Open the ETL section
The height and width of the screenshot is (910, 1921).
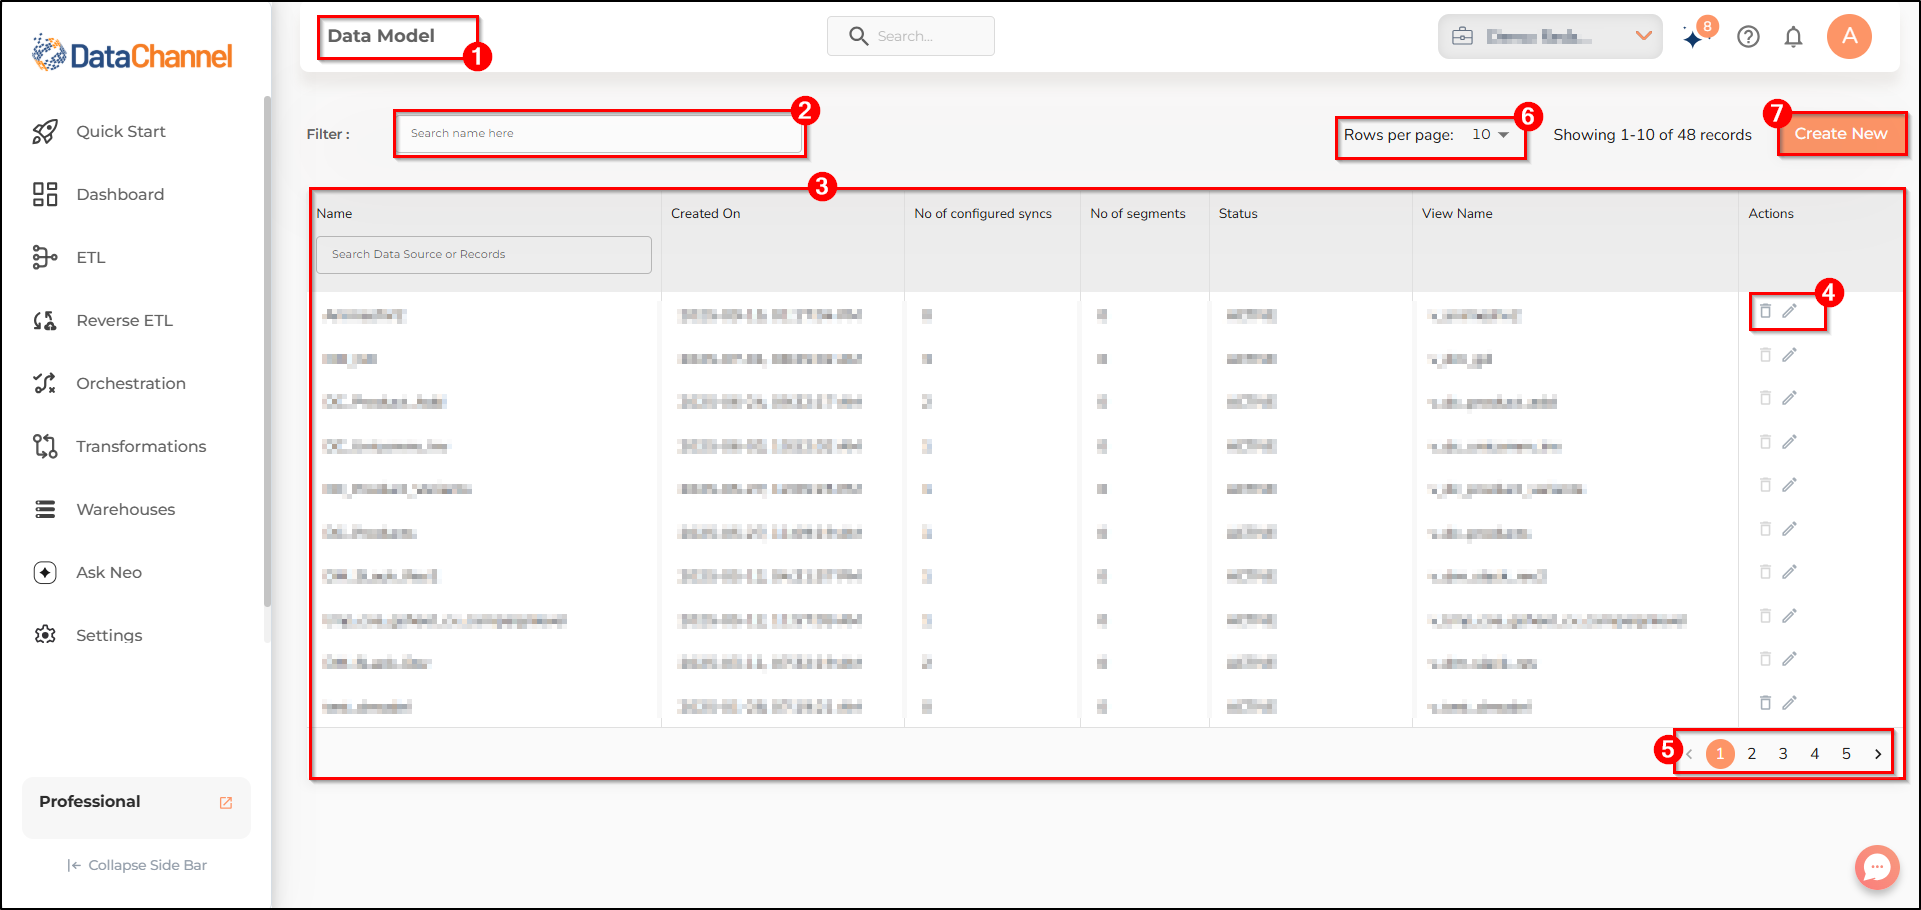pos(69,257)
